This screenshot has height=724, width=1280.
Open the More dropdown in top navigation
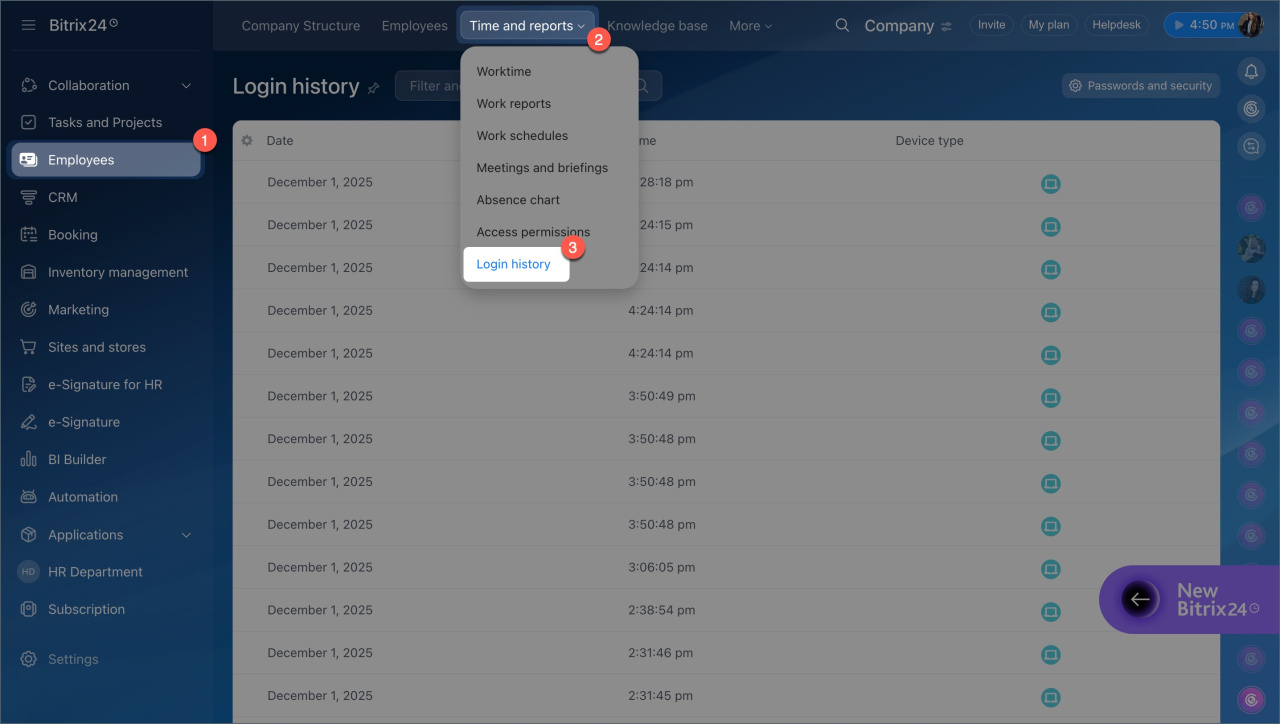click(x=750, y=26)
